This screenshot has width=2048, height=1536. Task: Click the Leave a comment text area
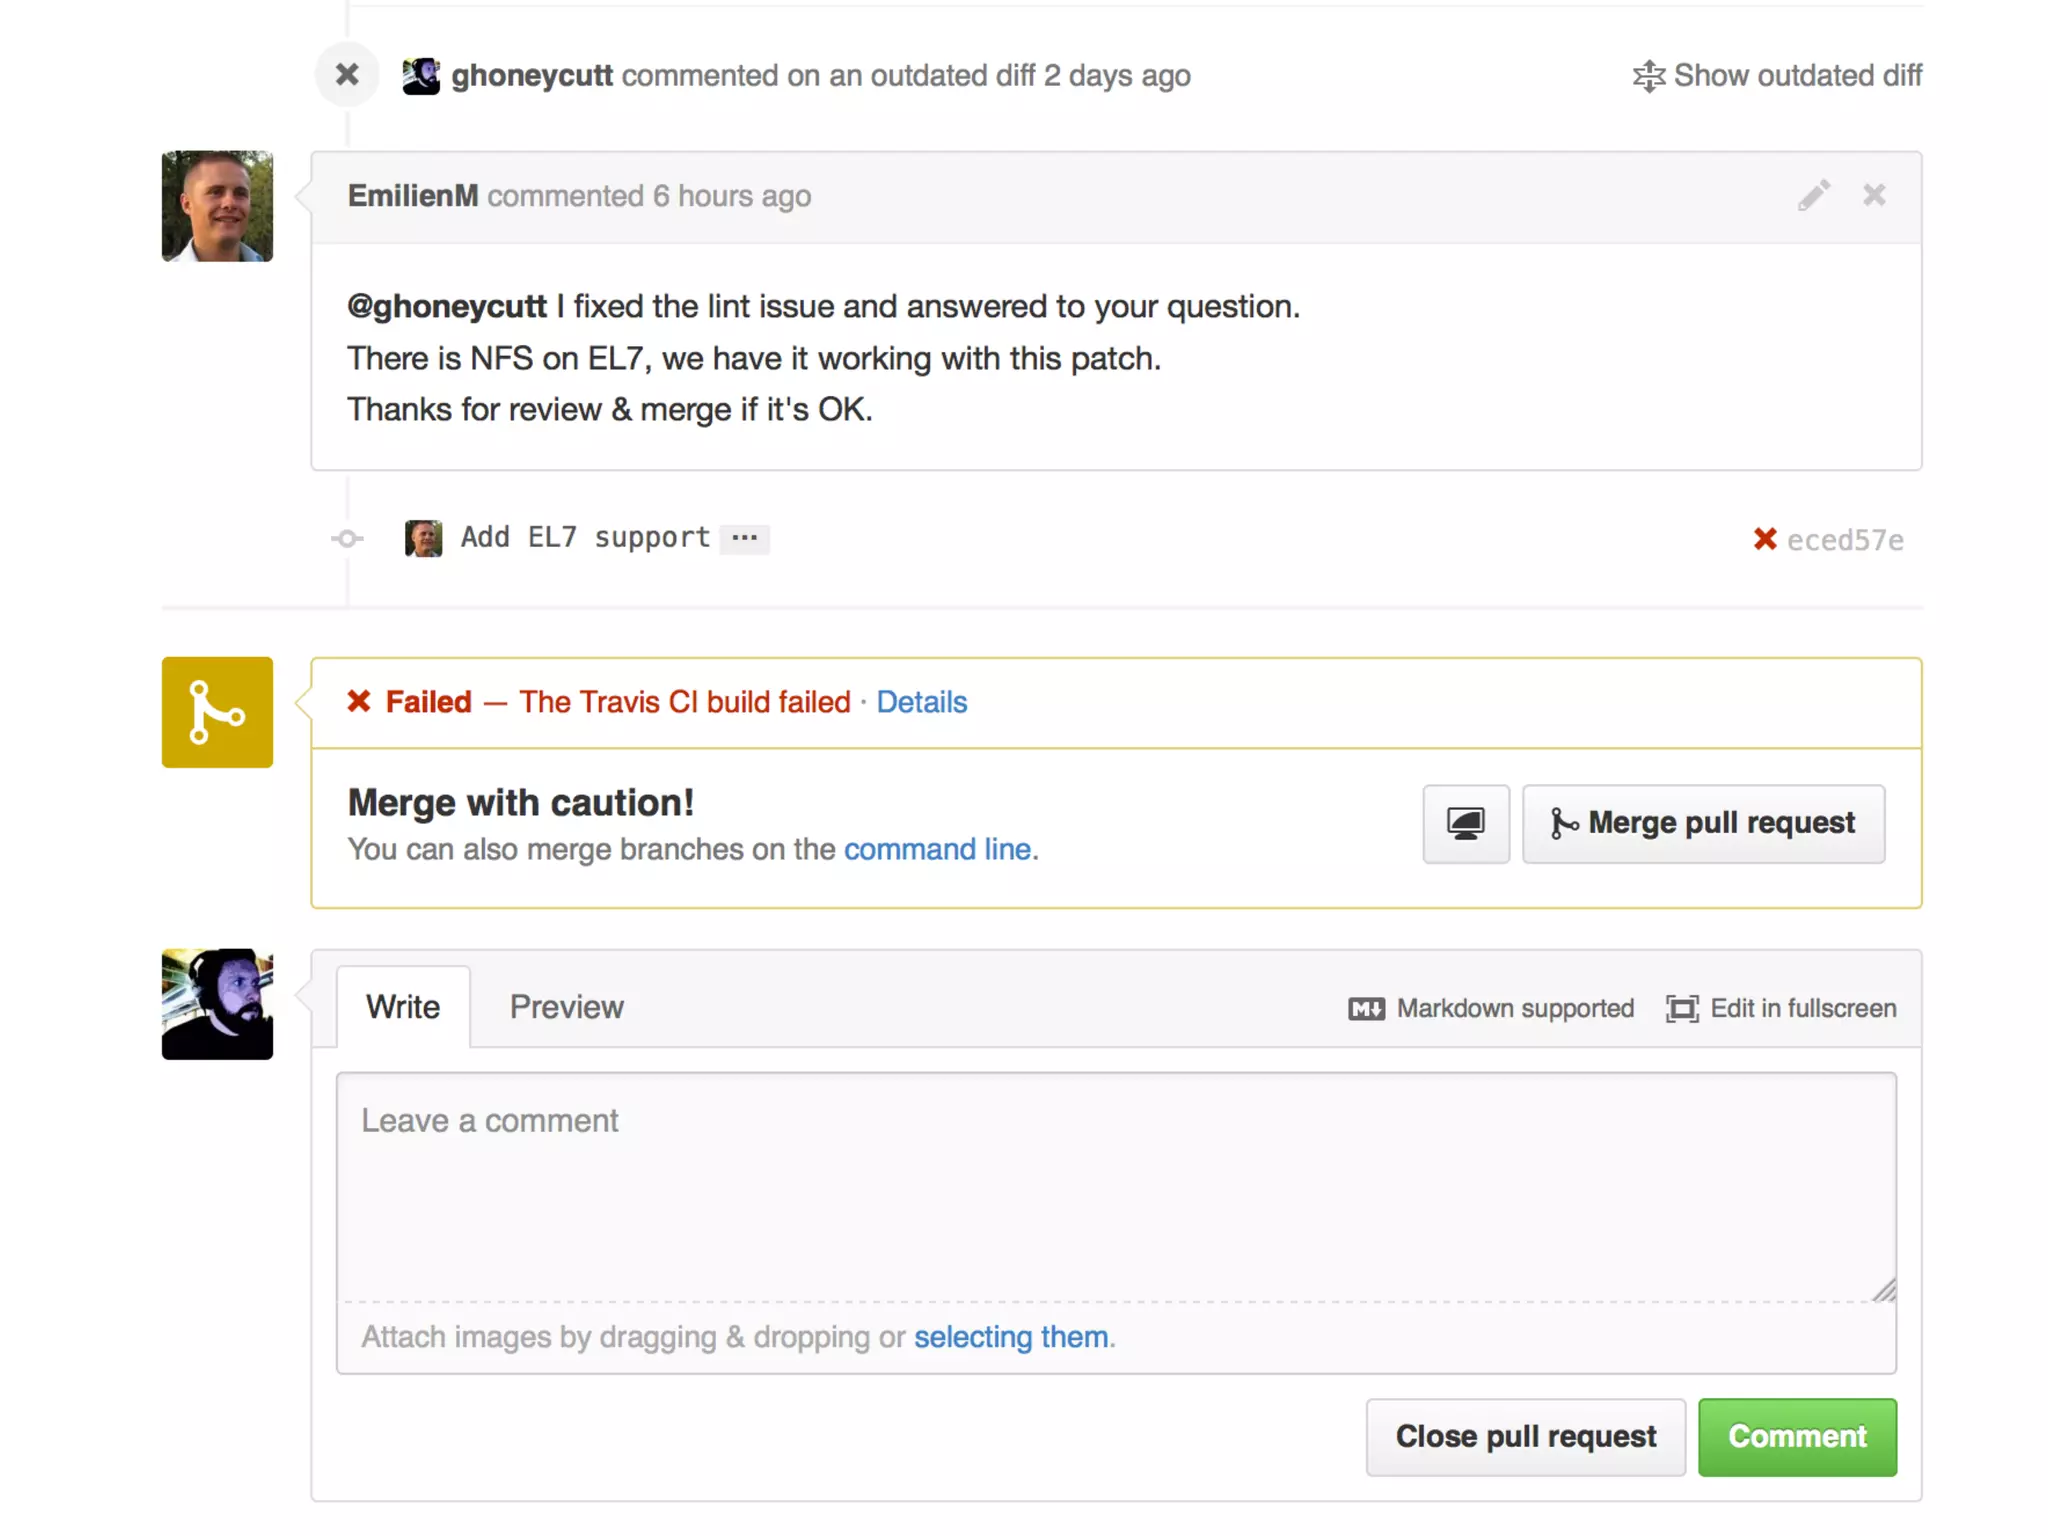point(1115,1185)
